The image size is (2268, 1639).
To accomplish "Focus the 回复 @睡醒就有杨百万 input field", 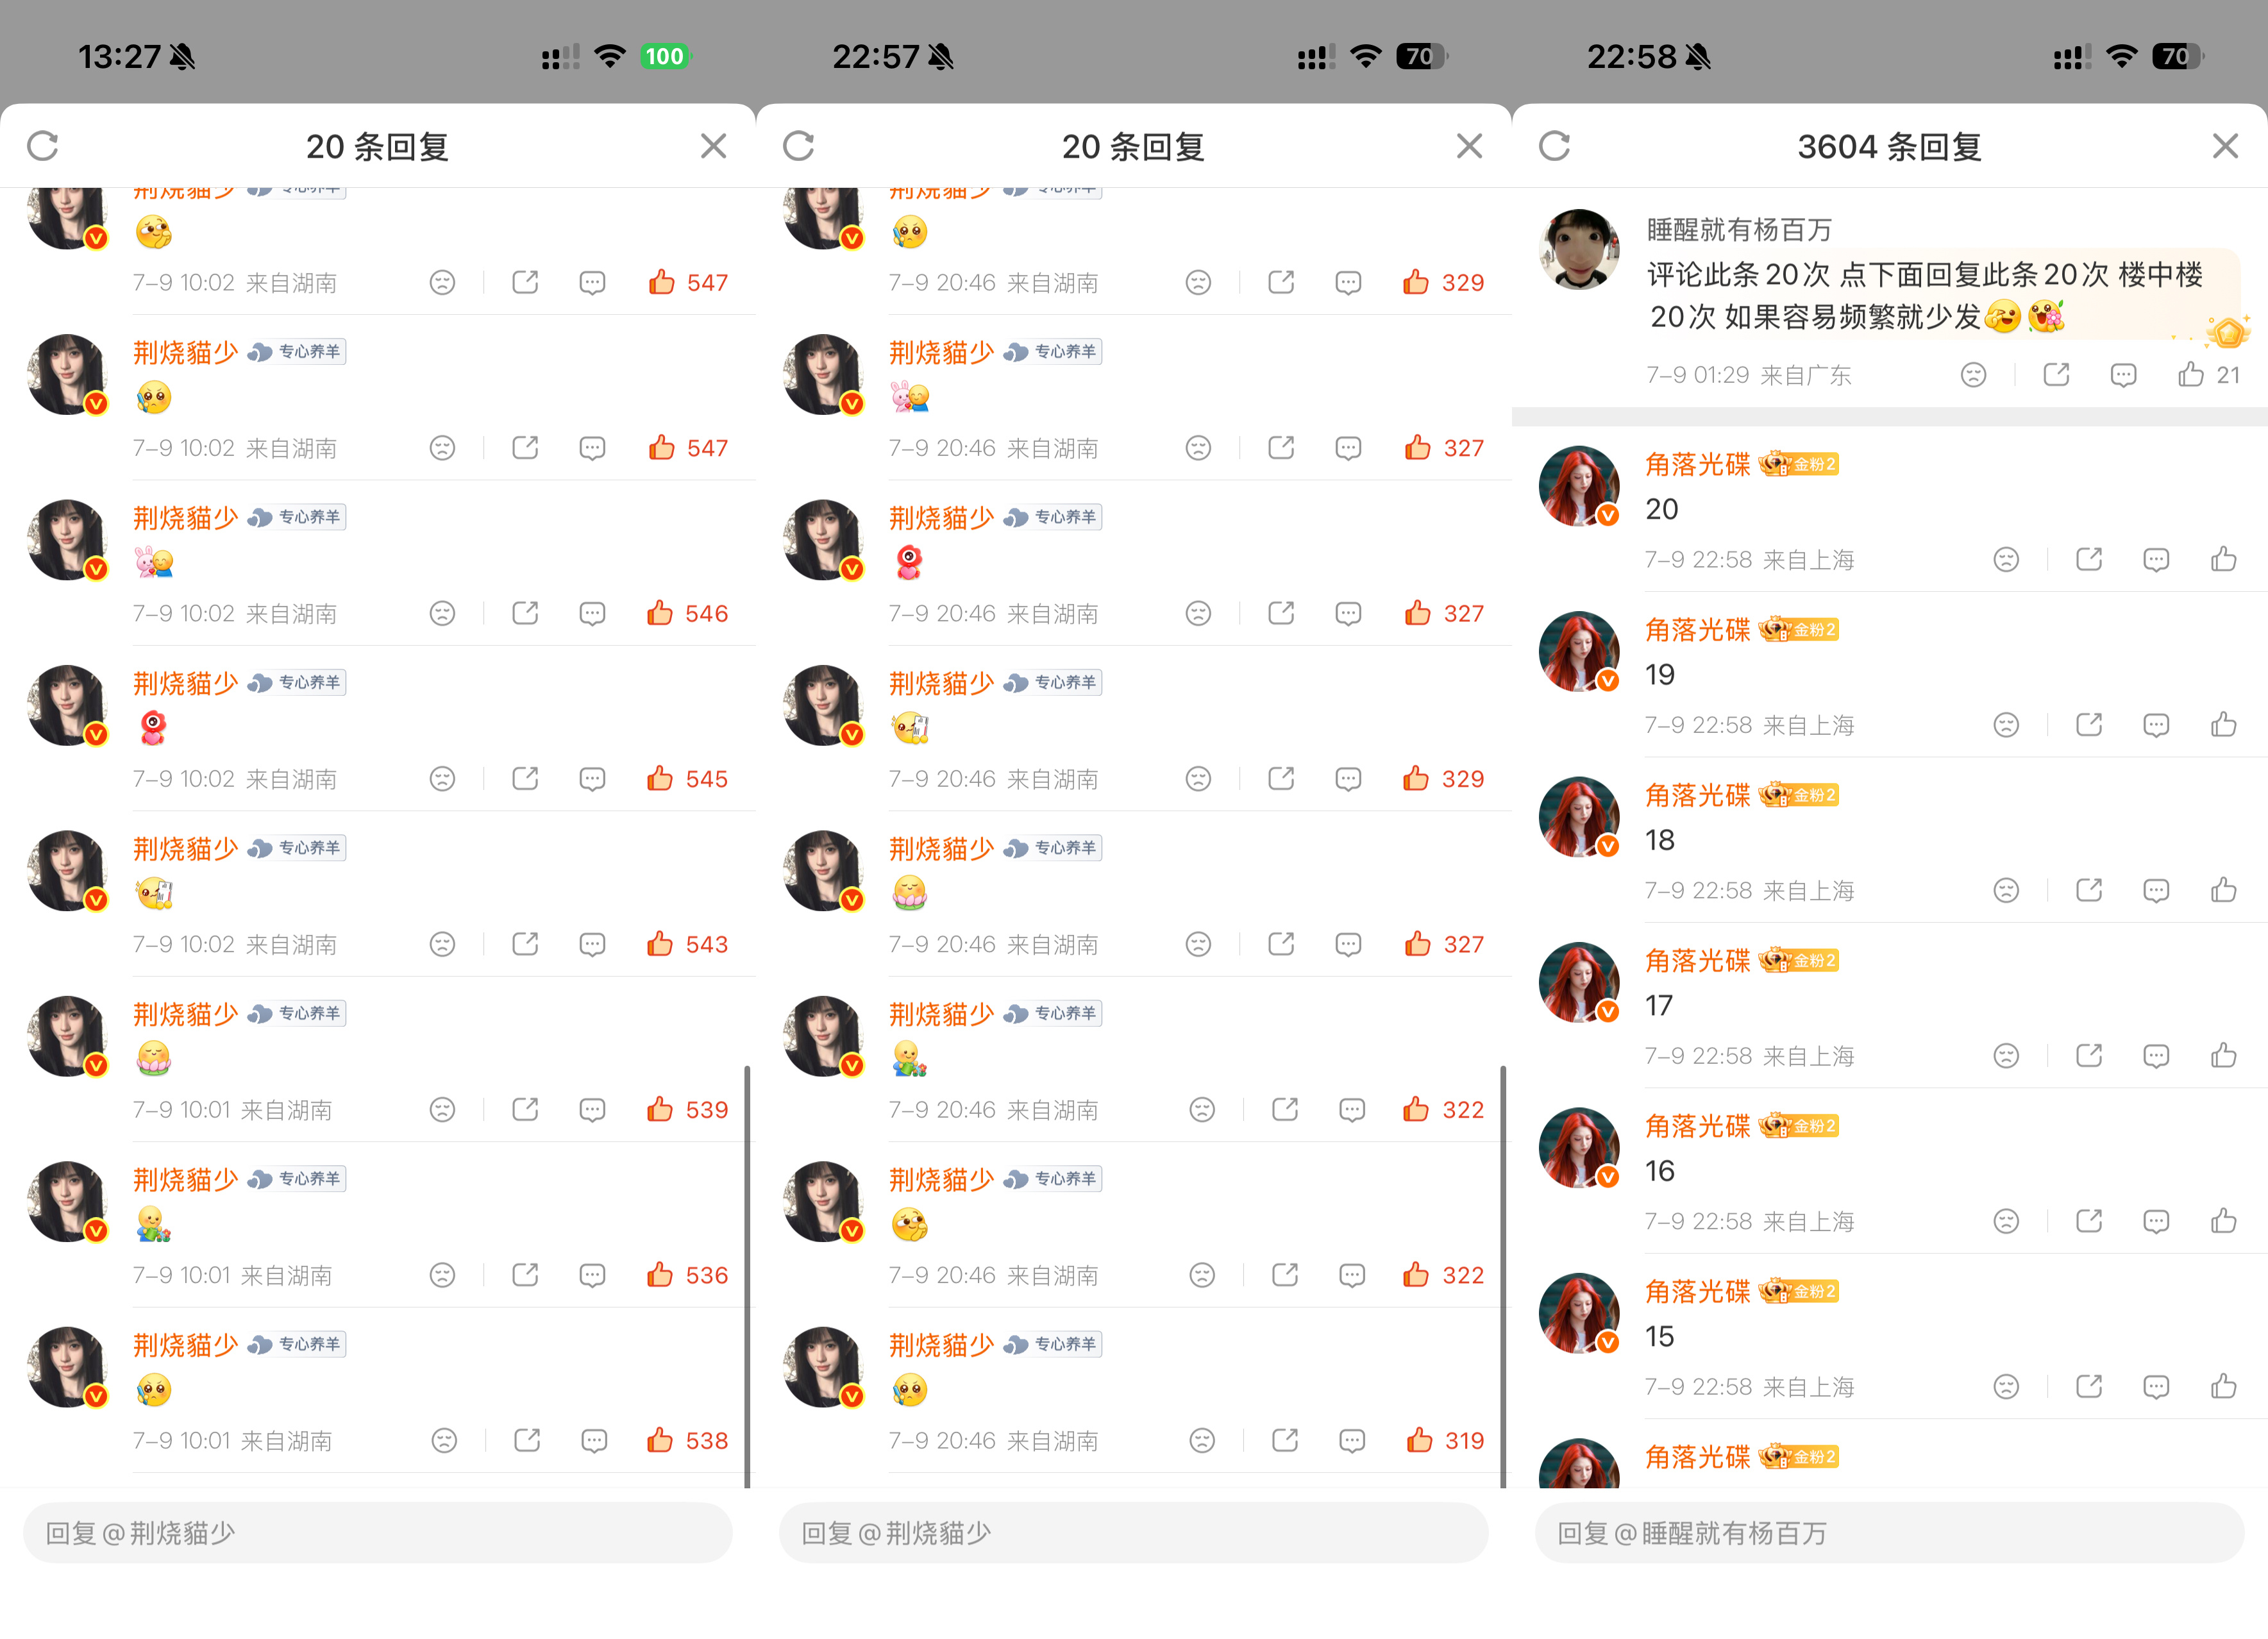I will point(1890,1532).
